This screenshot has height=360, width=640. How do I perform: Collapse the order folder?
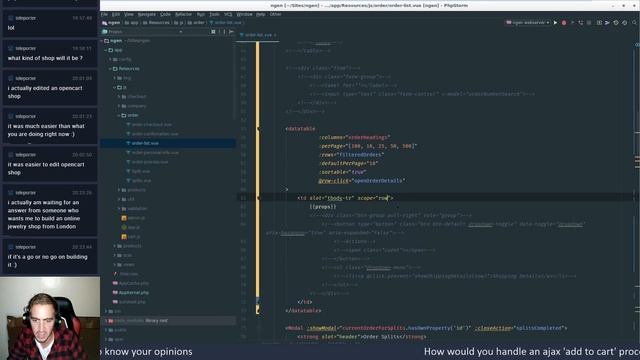tap(119, 116)
